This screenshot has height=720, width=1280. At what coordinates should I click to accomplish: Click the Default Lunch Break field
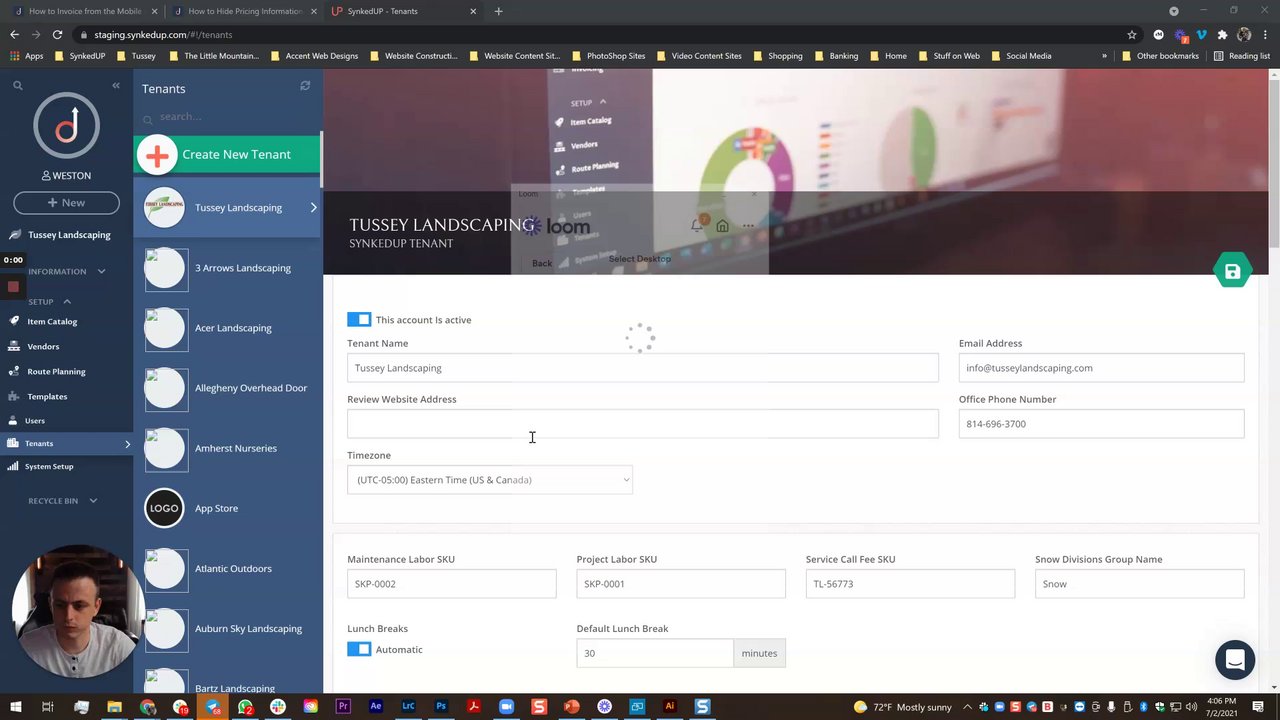[655, 653]
